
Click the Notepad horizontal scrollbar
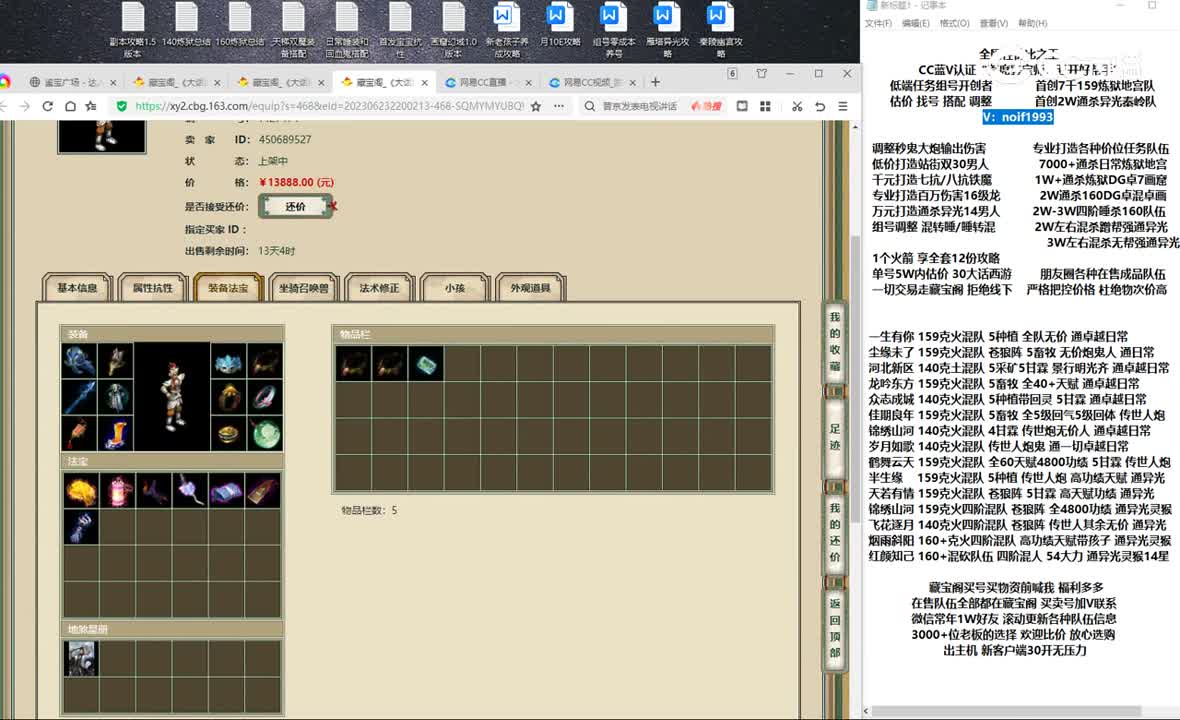tap(1005, 711)
